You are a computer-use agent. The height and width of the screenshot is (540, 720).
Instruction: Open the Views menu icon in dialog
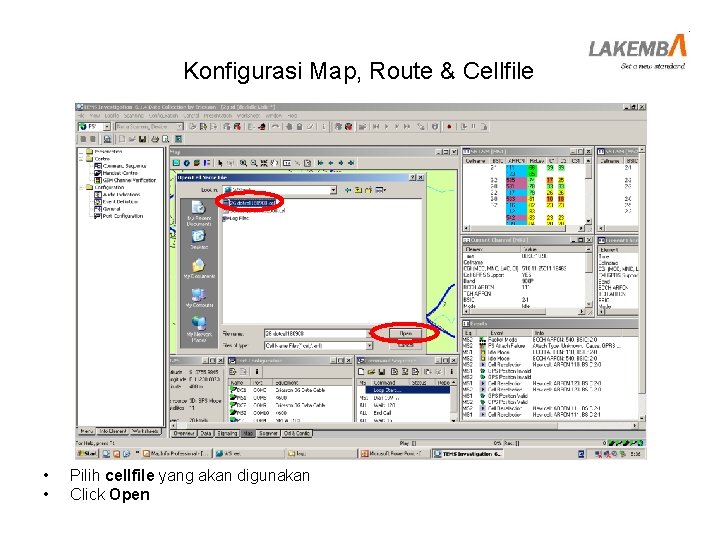tap(381, 190)
